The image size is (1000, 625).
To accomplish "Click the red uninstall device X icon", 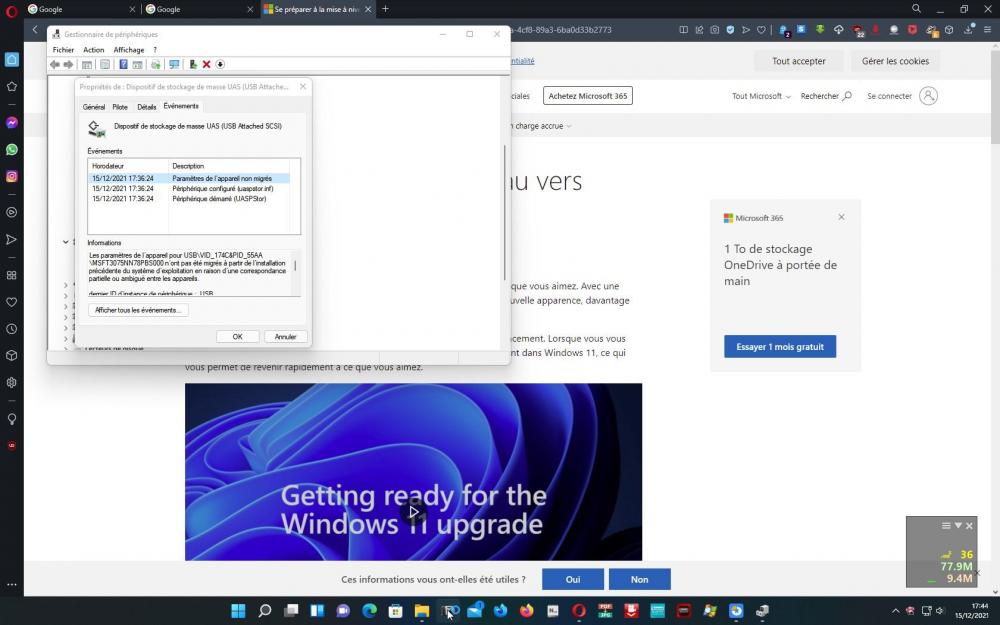I will pyautogui.click(x=206, y=65).
